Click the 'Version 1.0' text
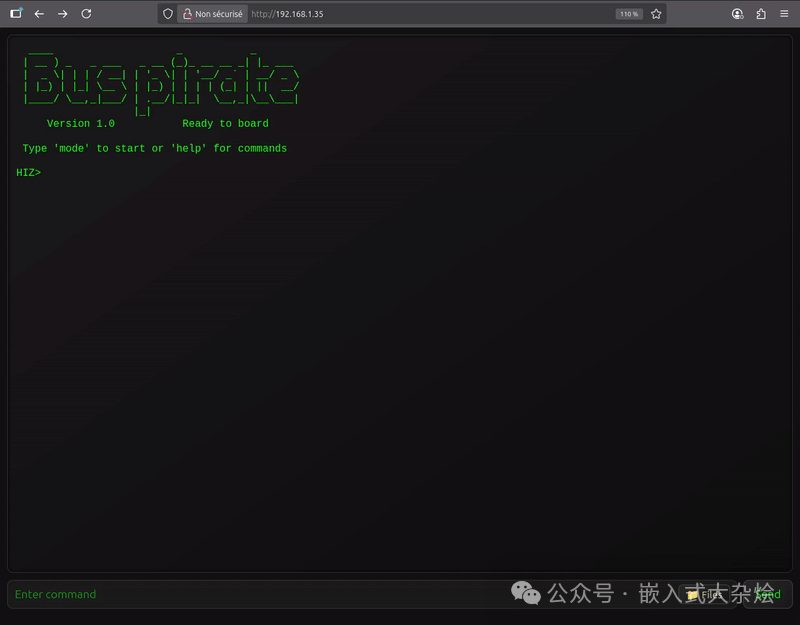 [x=81, y=123]
